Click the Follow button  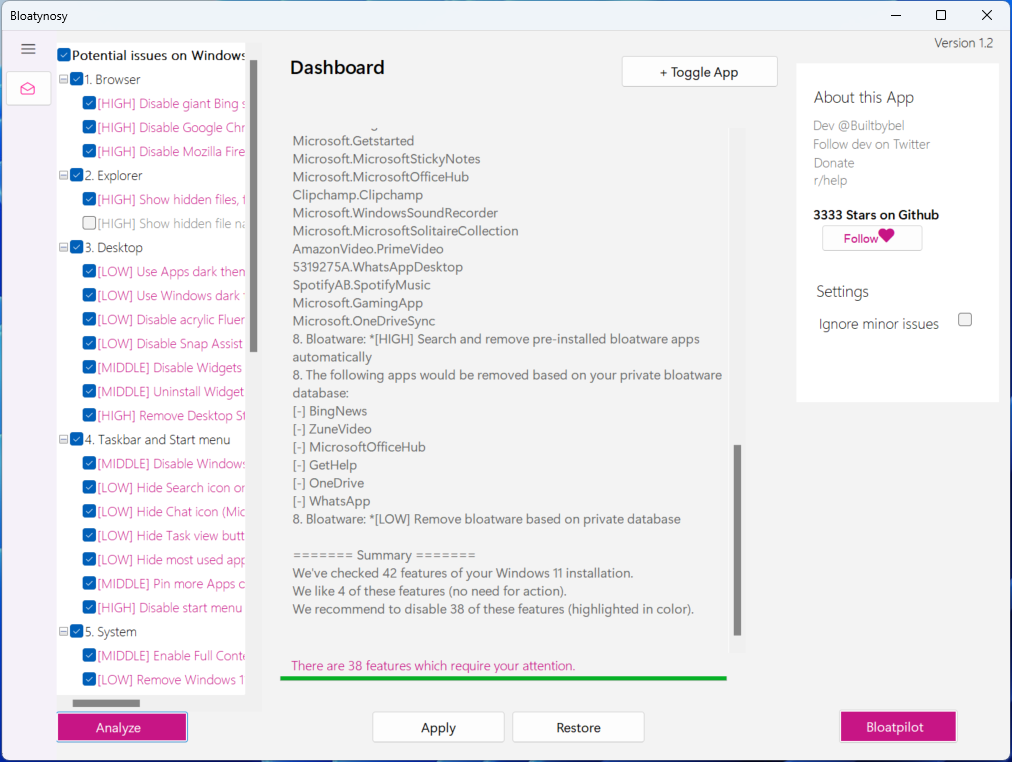tap(872, 238)
